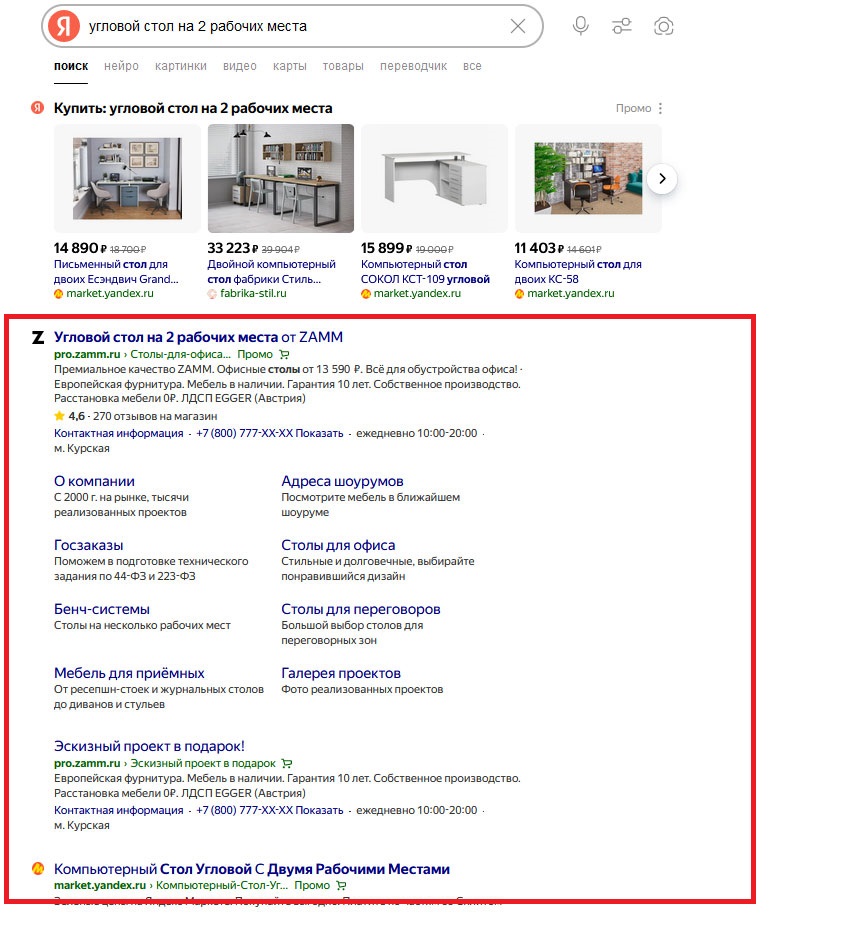Viewport: 854px width, 935px height.
Task: Open Столы для переговоров sitelink
Action: pyautogui.click(x=361, y=609)
